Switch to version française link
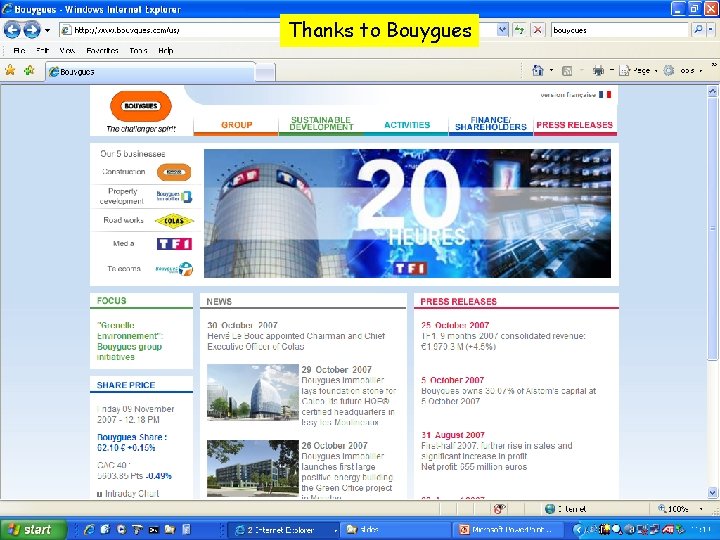Viewport: 720px width, 540px height. pyautogui.click(x=575, y=95)
